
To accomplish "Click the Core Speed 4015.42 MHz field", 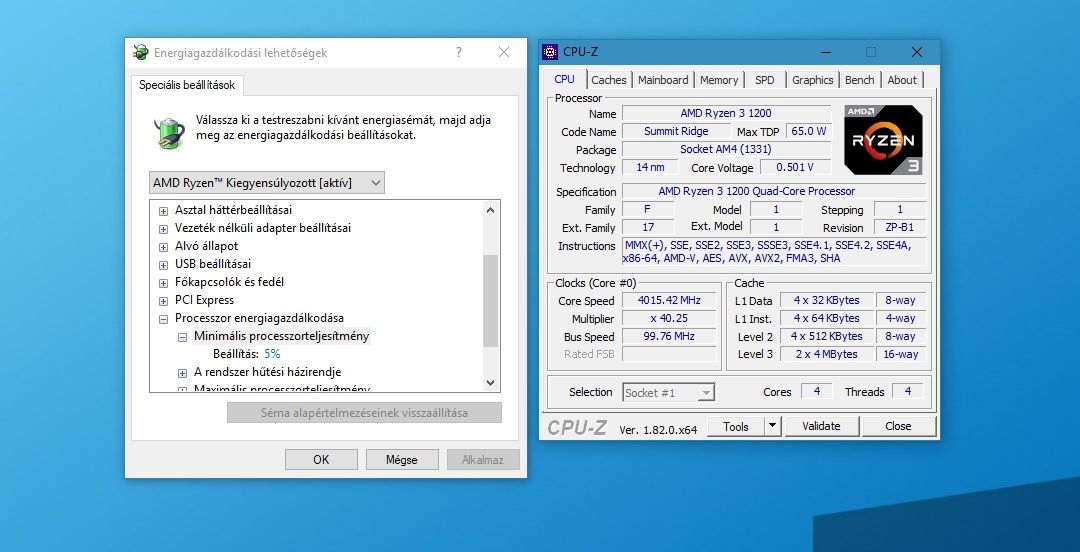I will [x=669, y=300].
